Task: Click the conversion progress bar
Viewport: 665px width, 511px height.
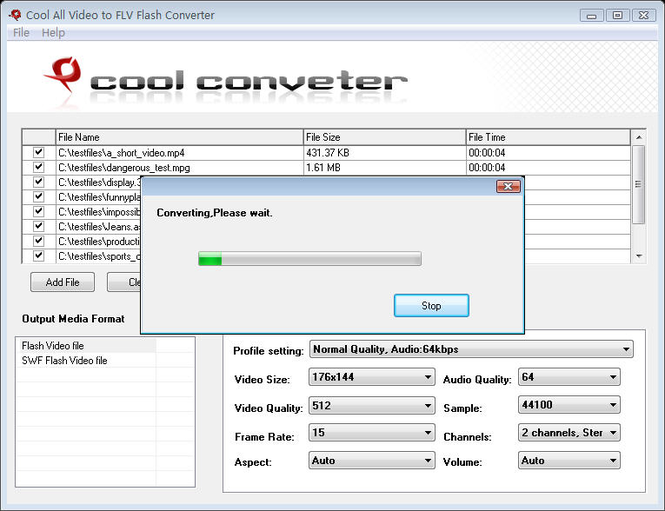Action: (x=310, y=258)
